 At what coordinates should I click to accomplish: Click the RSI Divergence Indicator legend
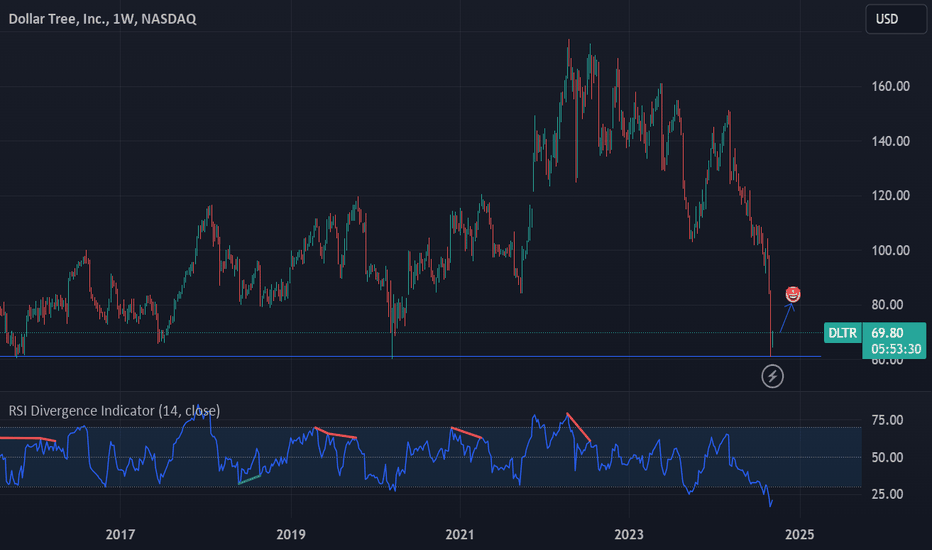click(114, 411)
